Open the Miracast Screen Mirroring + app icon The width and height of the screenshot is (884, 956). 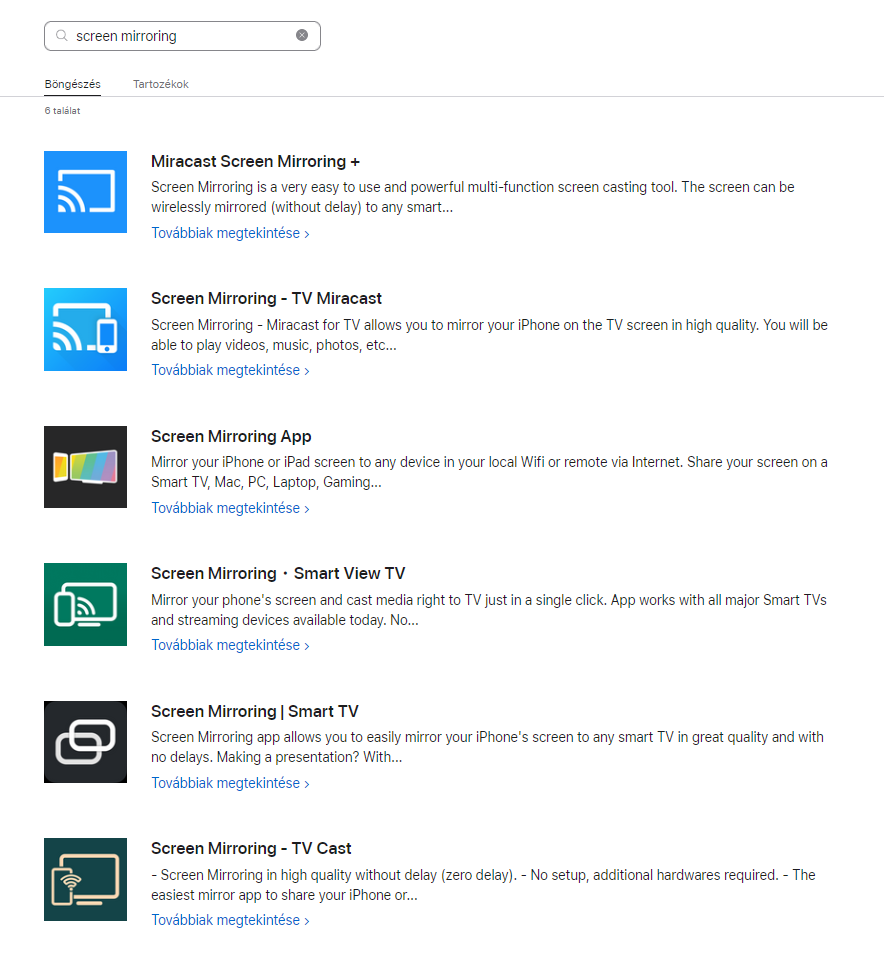85,192
